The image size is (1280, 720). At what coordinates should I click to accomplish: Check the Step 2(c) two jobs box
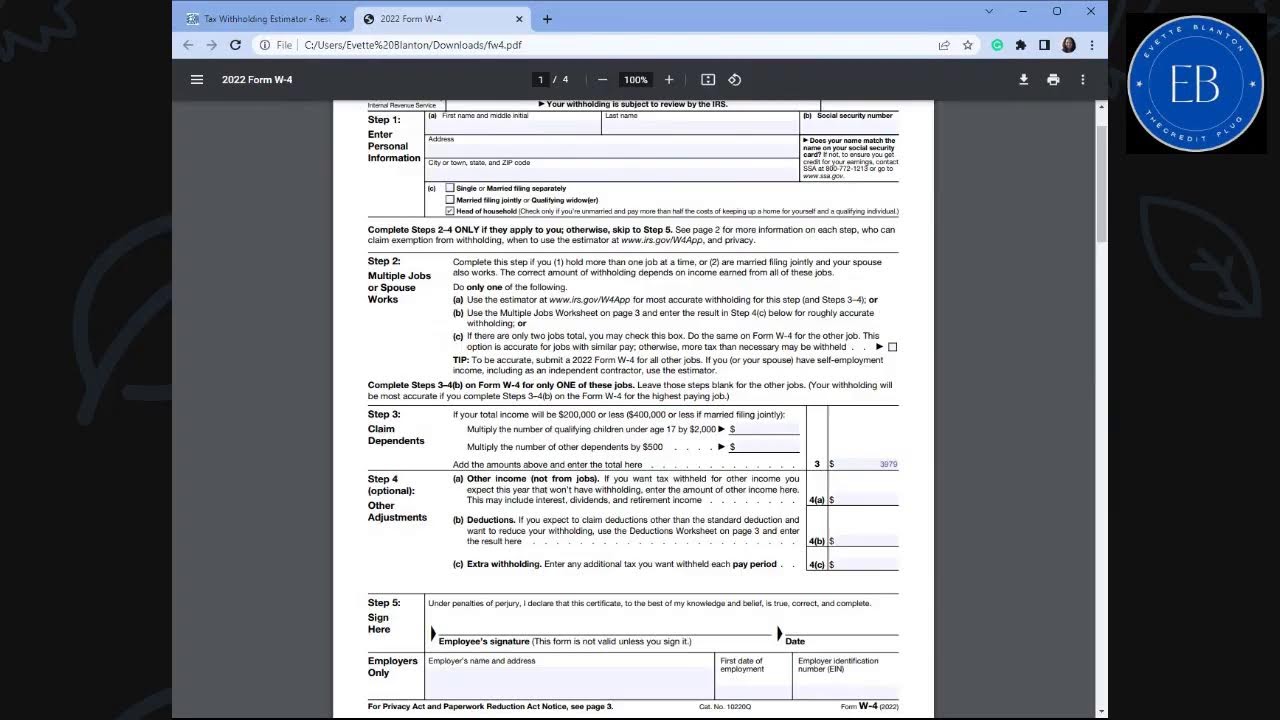893,347
